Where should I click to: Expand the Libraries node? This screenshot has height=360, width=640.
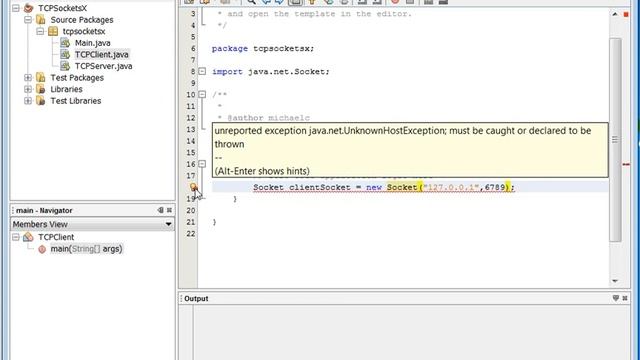pyautogui.click(x=28, y=89)
